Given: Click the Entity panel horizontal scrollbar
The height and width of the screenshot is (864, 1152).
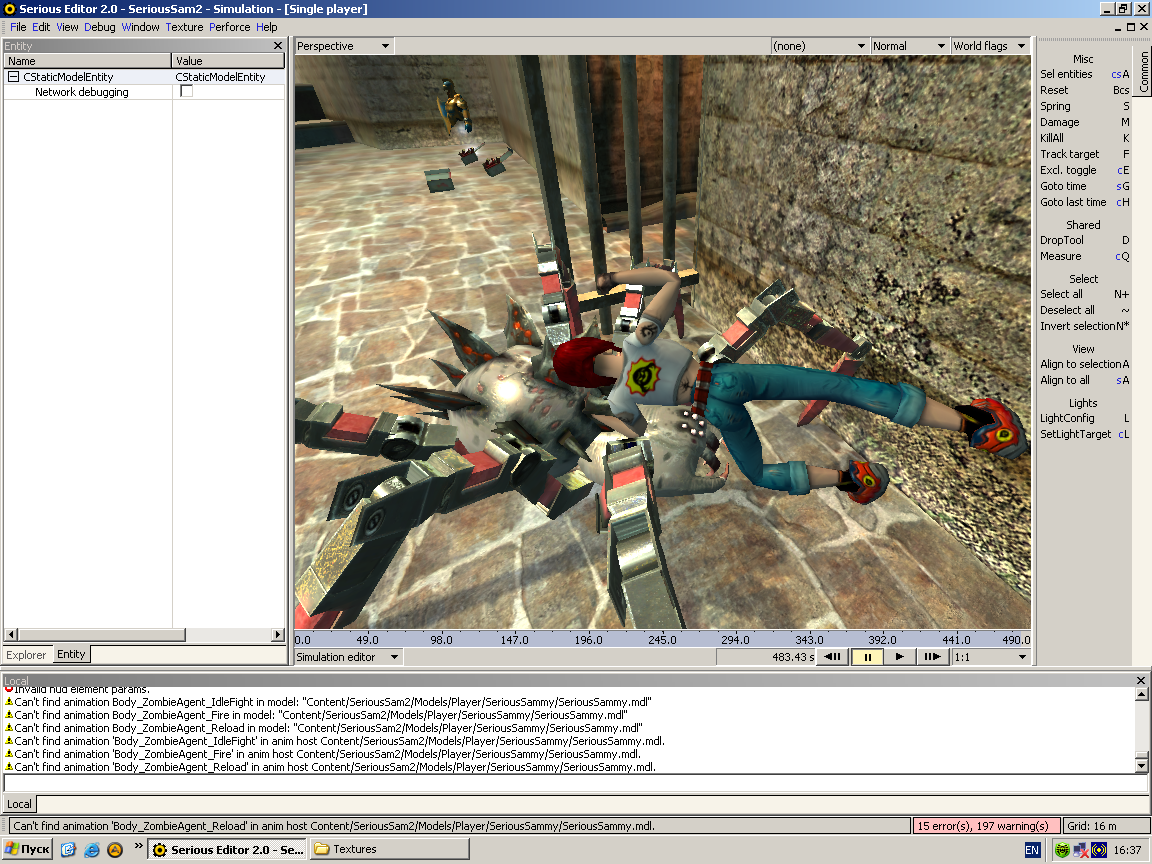Looking at the screenshot, I should [145, 635].
